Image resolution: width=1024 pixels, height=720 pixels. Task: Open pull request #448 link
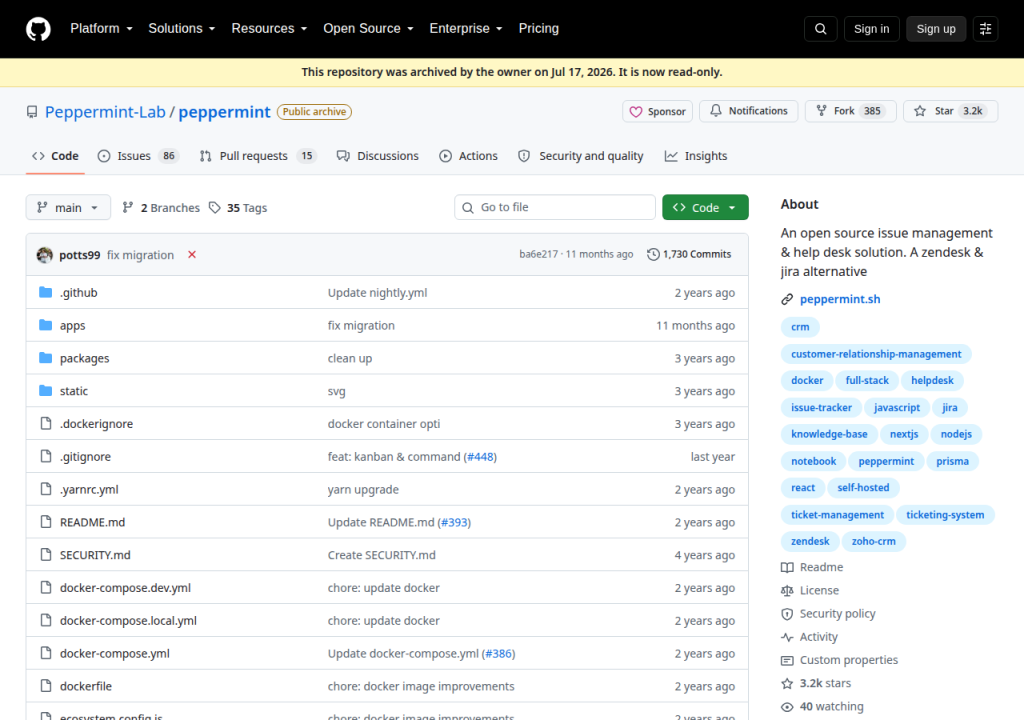click(480, 457)
